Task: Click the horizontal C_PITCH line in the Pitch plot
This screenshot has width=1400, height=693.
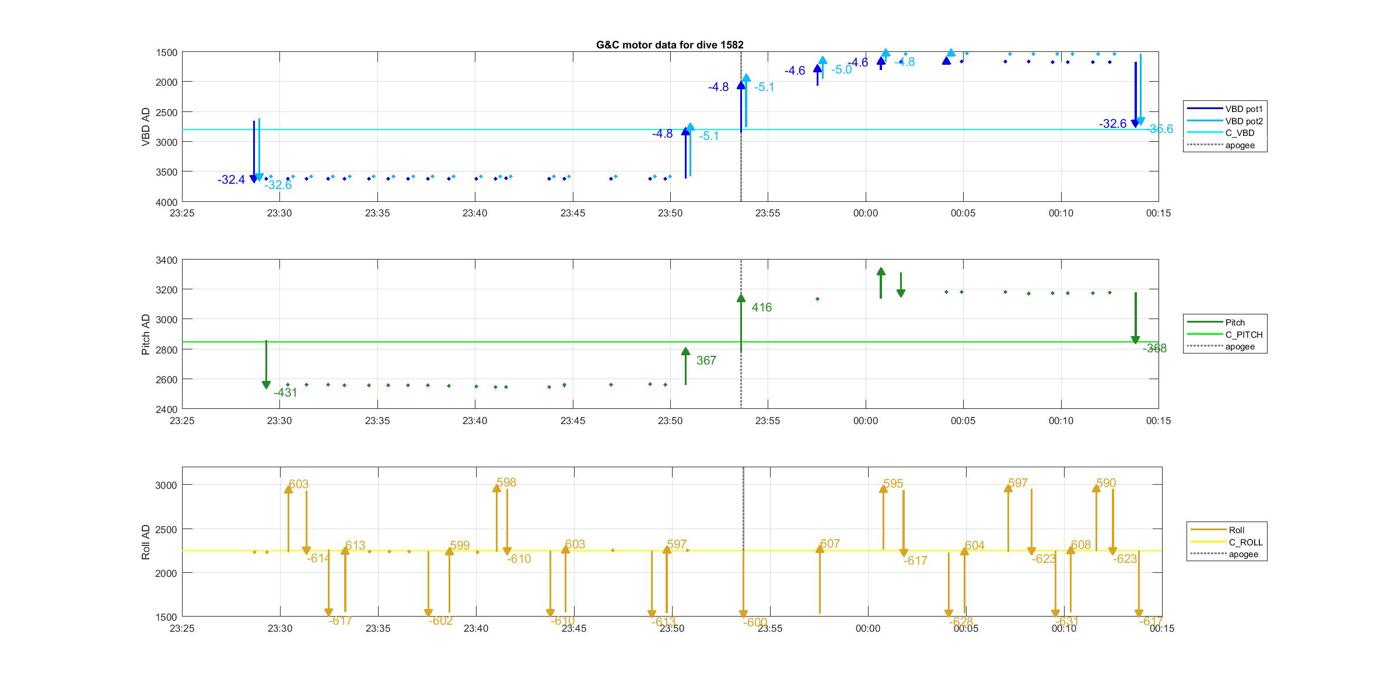Action: click(x=670, y=342)
